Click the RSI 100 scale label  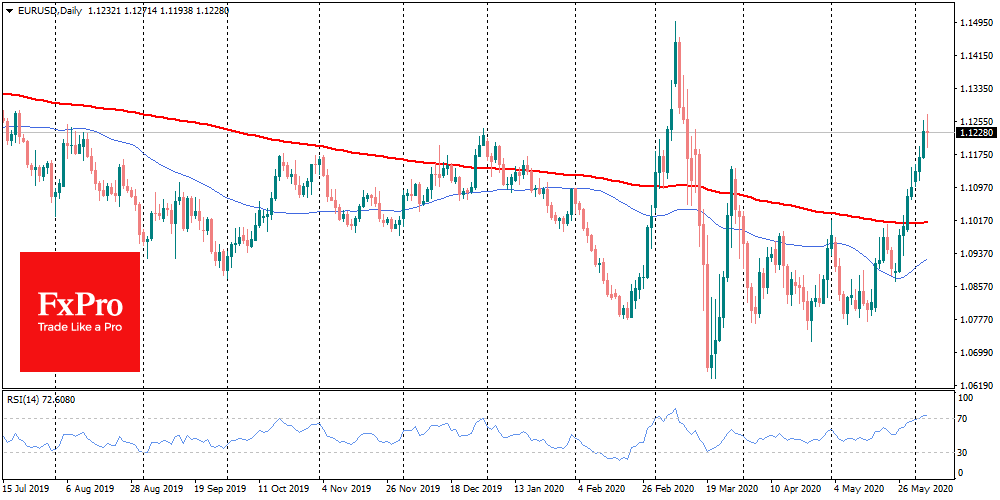(967, 397)
